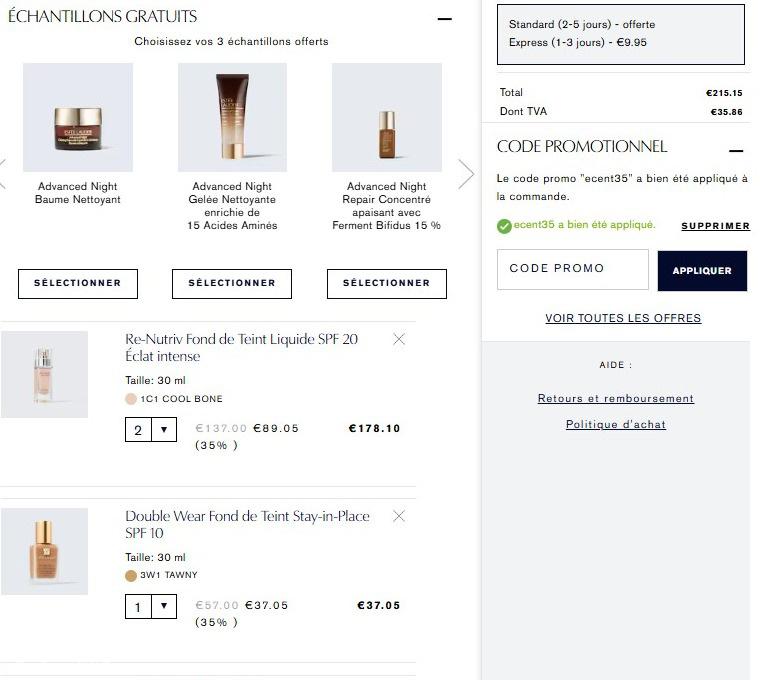Remove the applied ecent35 promo code

pos(715,226)
